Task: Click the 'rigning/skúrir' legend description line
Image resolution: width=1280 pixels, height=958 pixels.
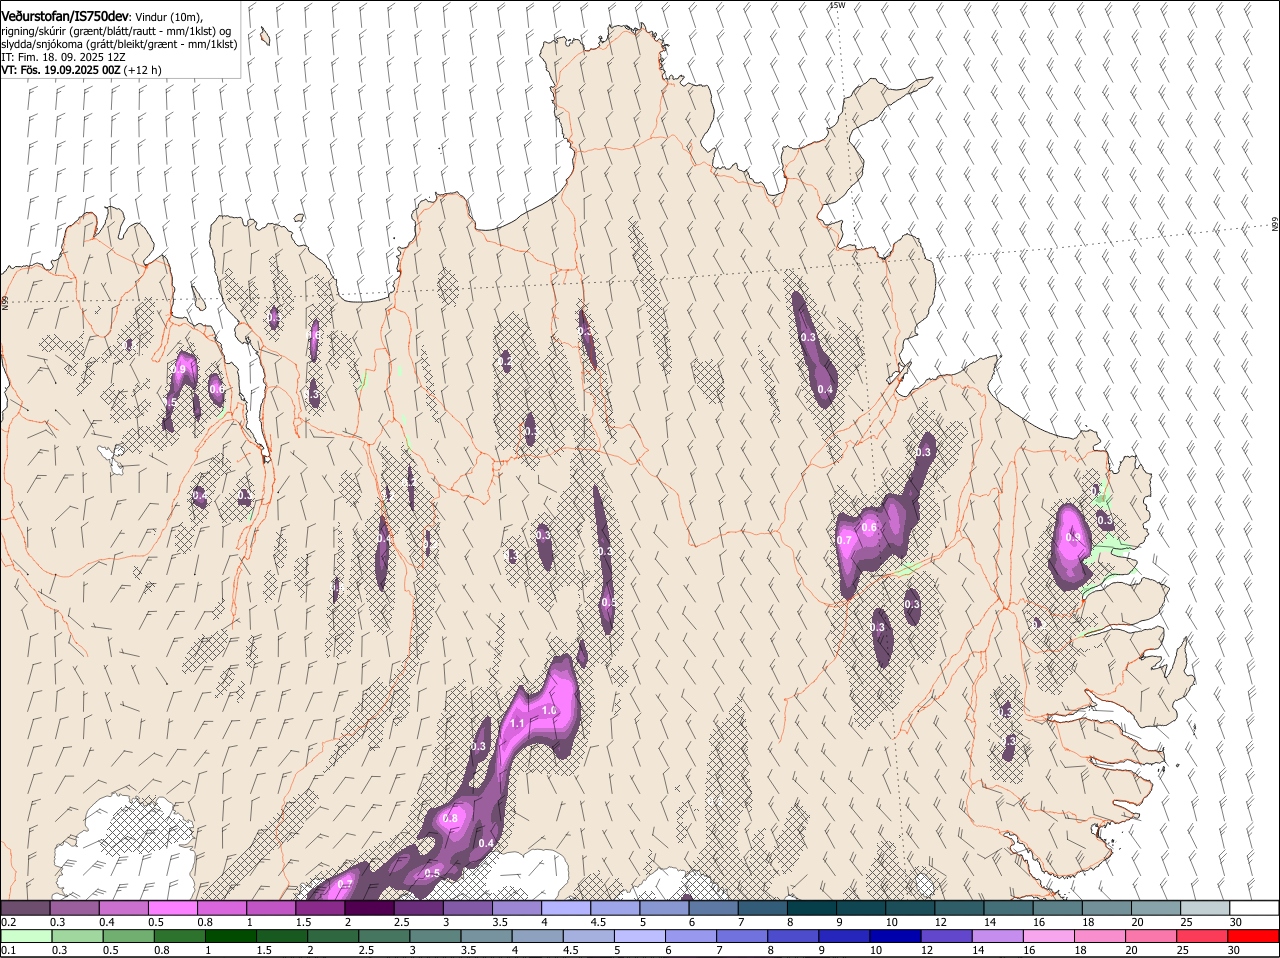Action: click(115, 31)
